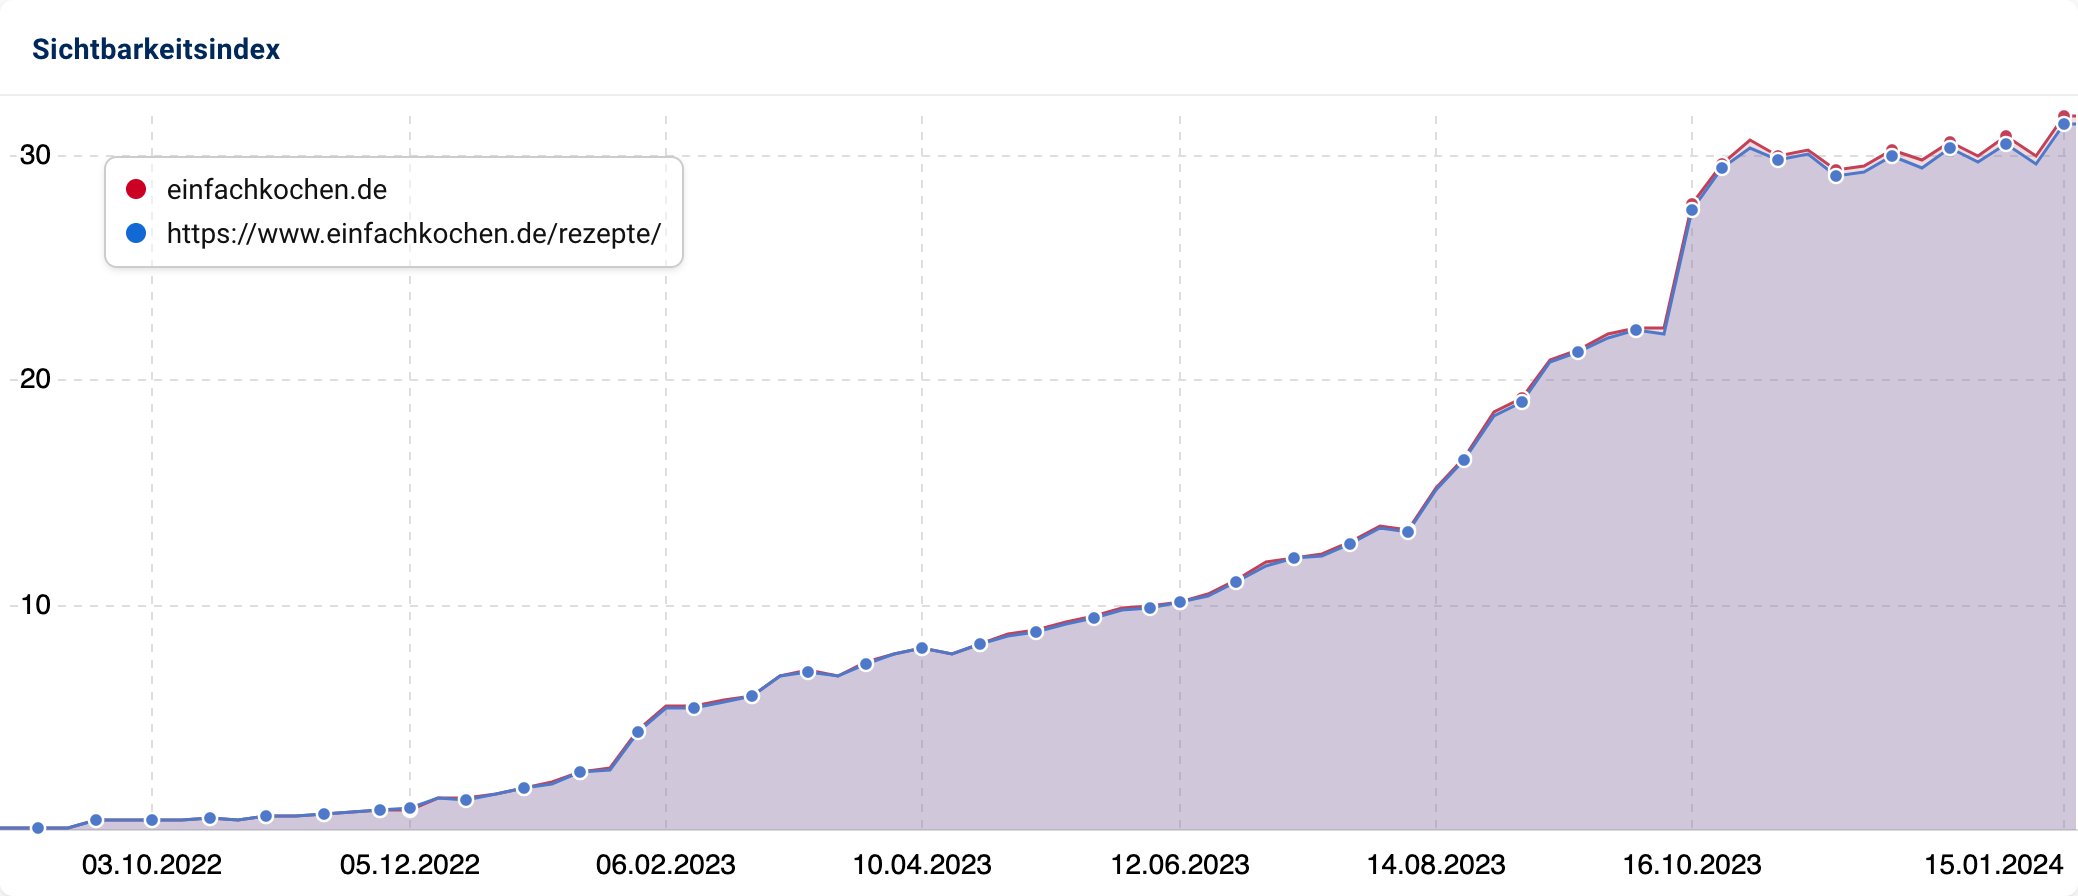Click the y-axis value 30
The height and width of the screenshot is (896, 2078).
point(35,155)
